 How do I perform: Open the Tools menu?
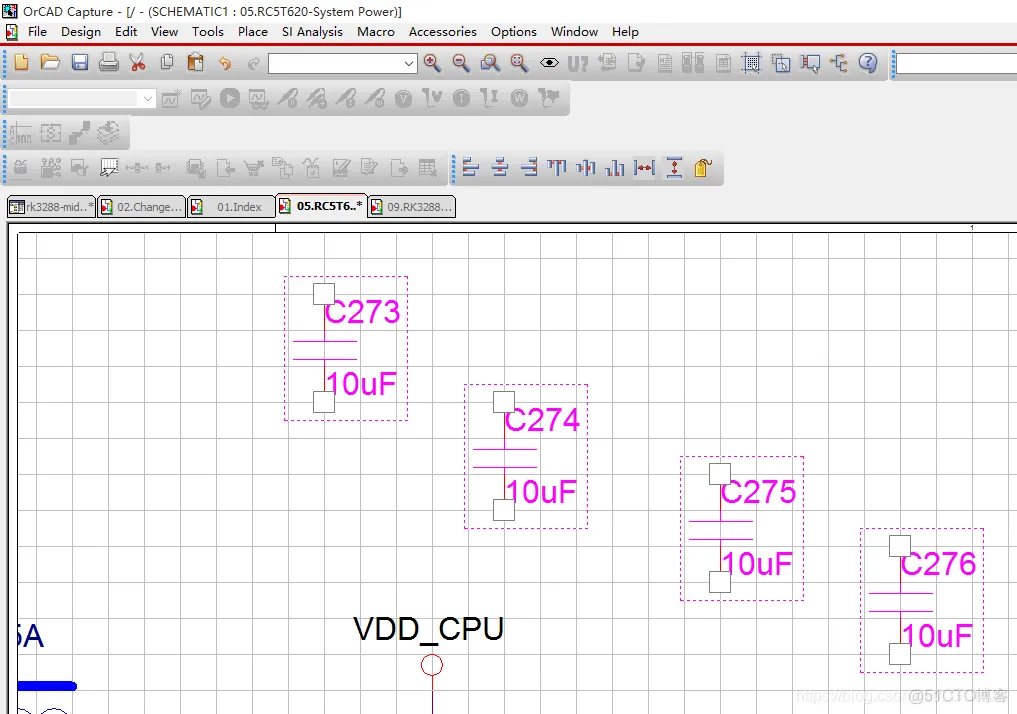click(208, 32)
